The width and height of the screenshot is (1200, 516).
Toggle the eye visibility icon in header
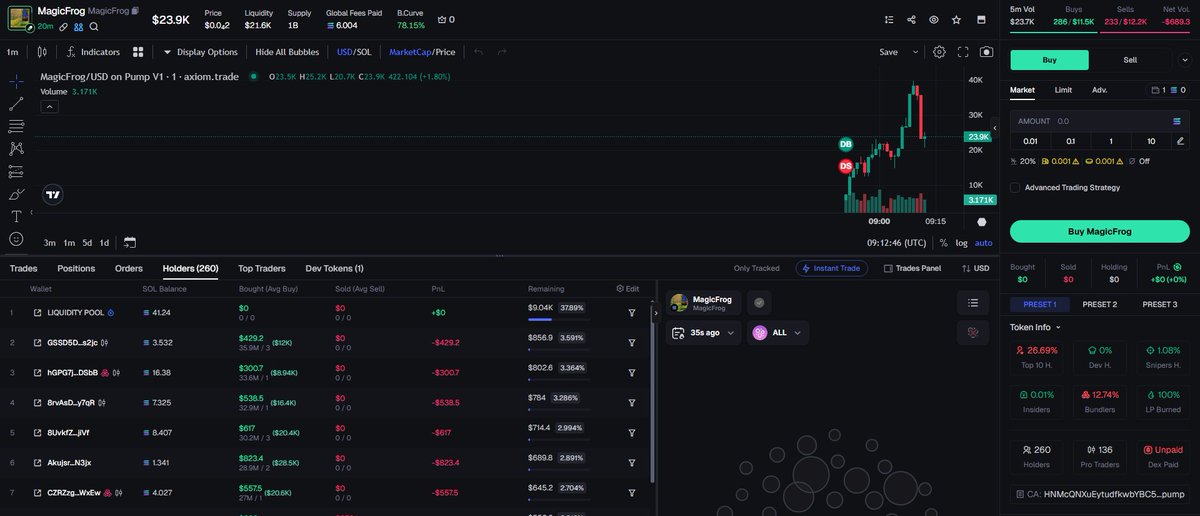(x=934, y=19)
